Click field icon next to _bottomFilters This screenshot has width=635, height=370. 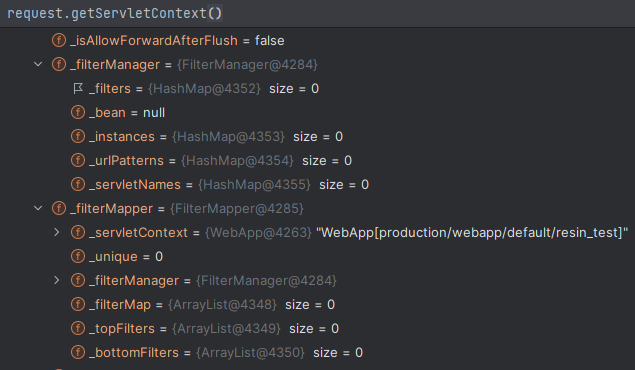coord(78,352)
